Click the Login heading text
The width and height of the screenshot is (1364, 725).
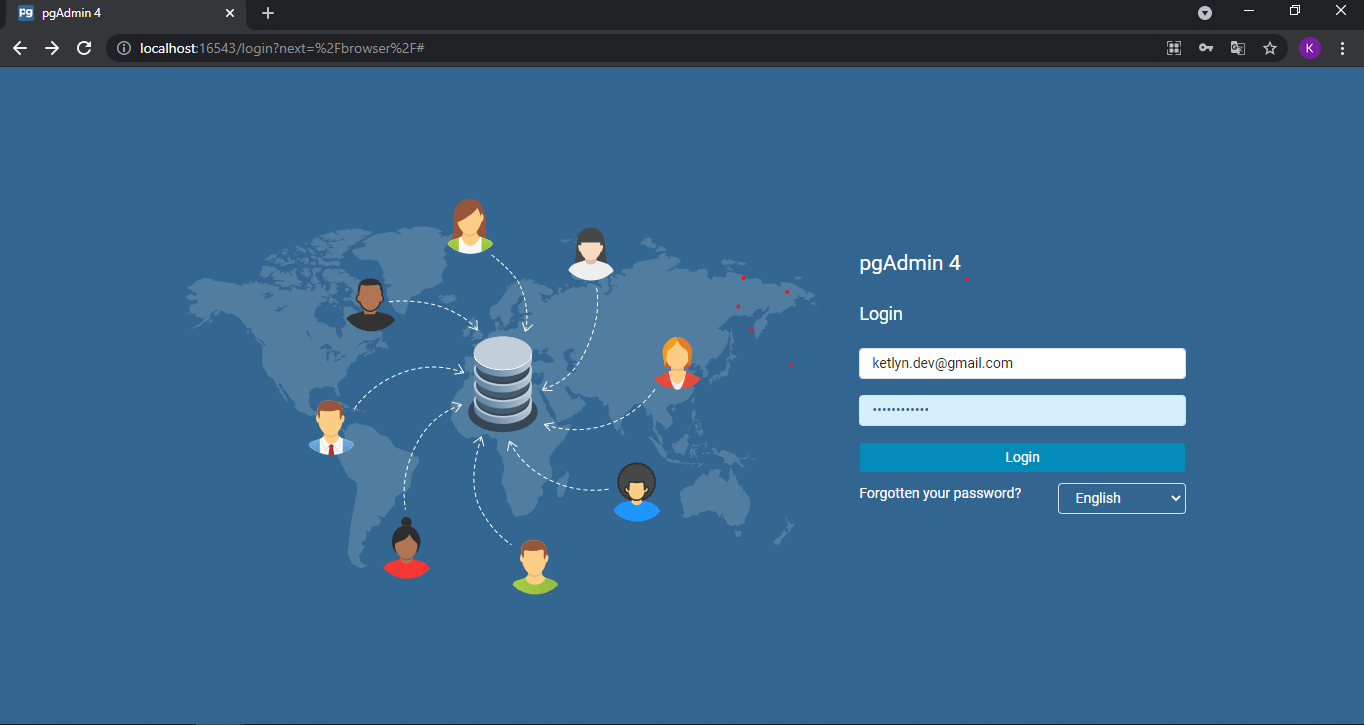(881, 314)
